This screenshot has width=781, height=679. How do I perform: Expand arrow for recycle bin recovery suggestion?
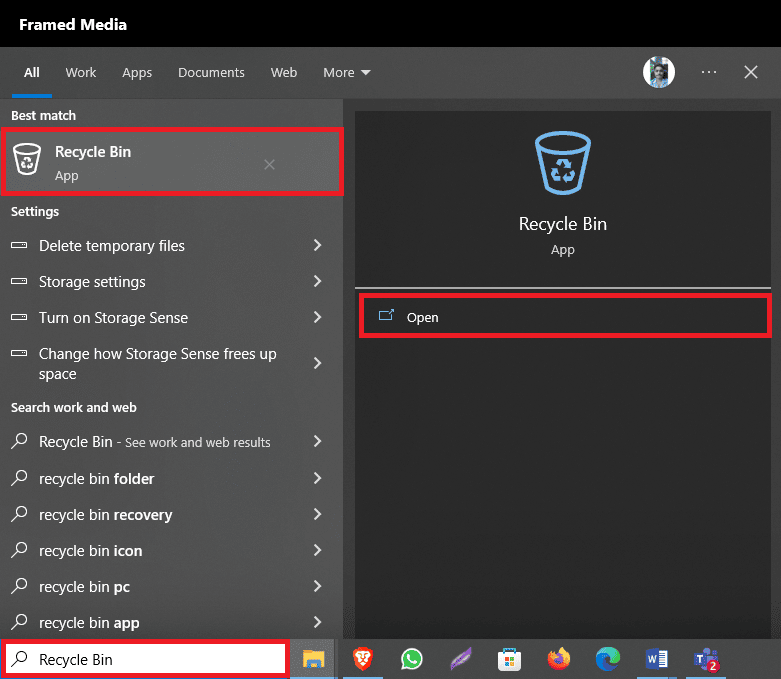point(317,514)
